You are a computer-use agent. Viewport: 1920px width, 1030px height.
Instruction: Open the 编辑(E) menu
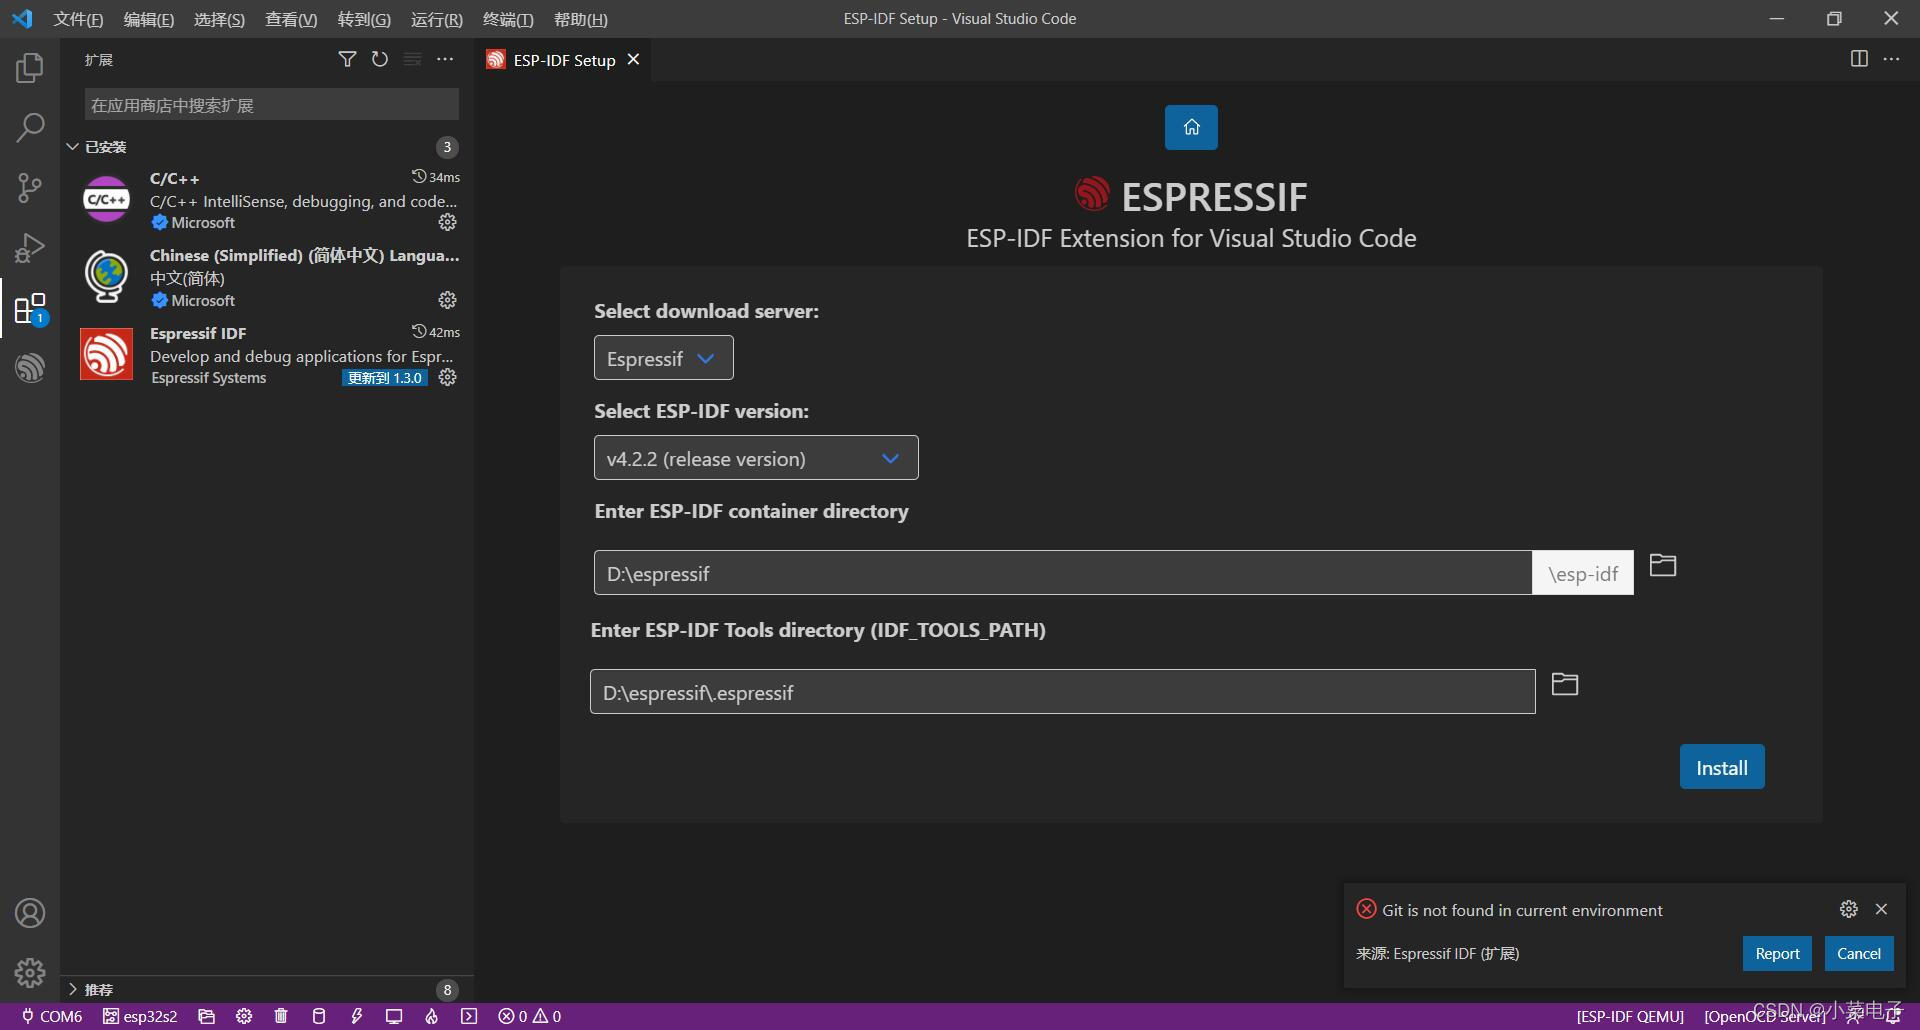point(149,19)
